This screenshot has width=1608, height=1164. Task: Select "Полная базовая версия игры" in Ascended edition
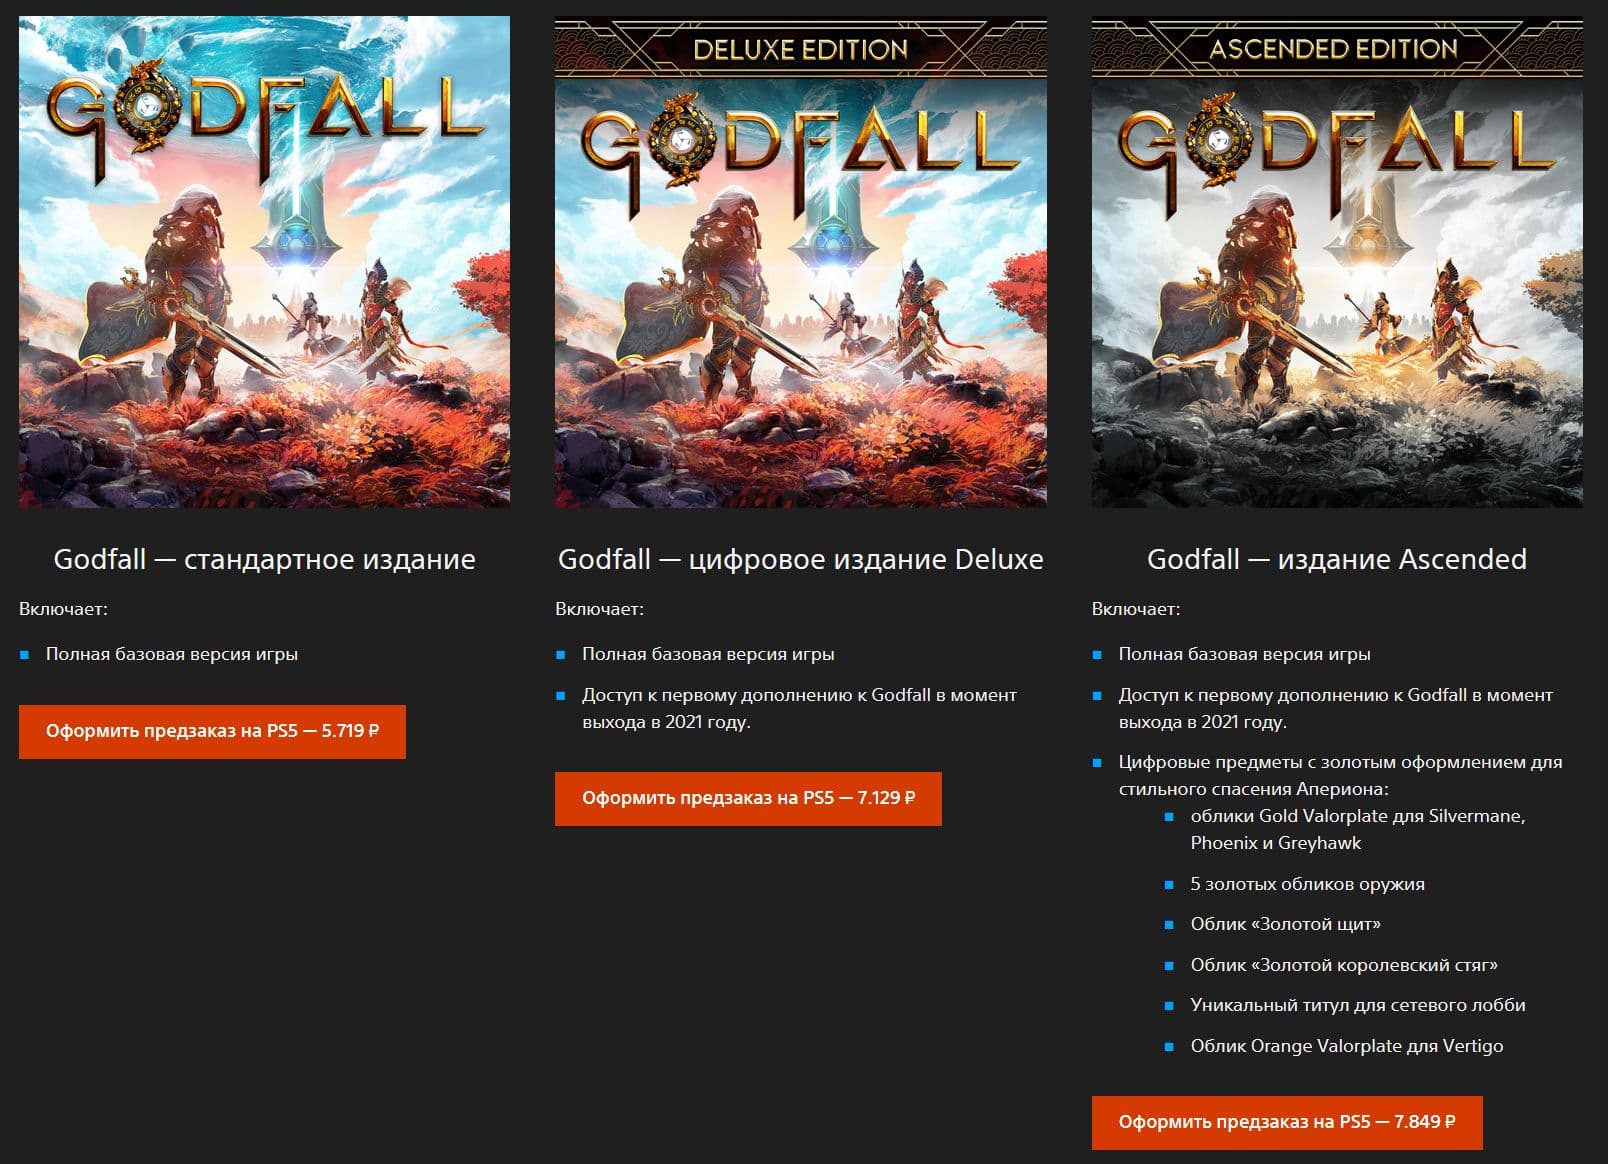point(1245,654)
